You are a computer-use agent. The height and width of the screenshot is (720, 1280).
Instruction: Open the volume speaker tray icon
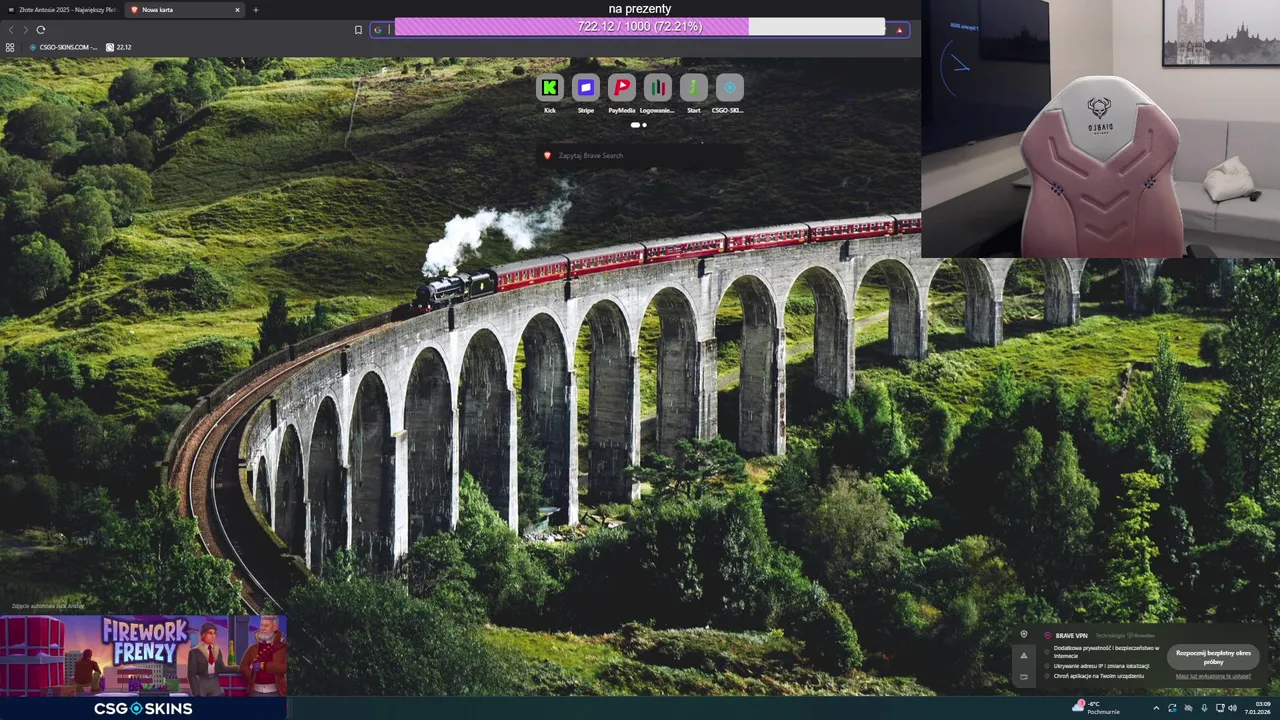point(1232,708)
